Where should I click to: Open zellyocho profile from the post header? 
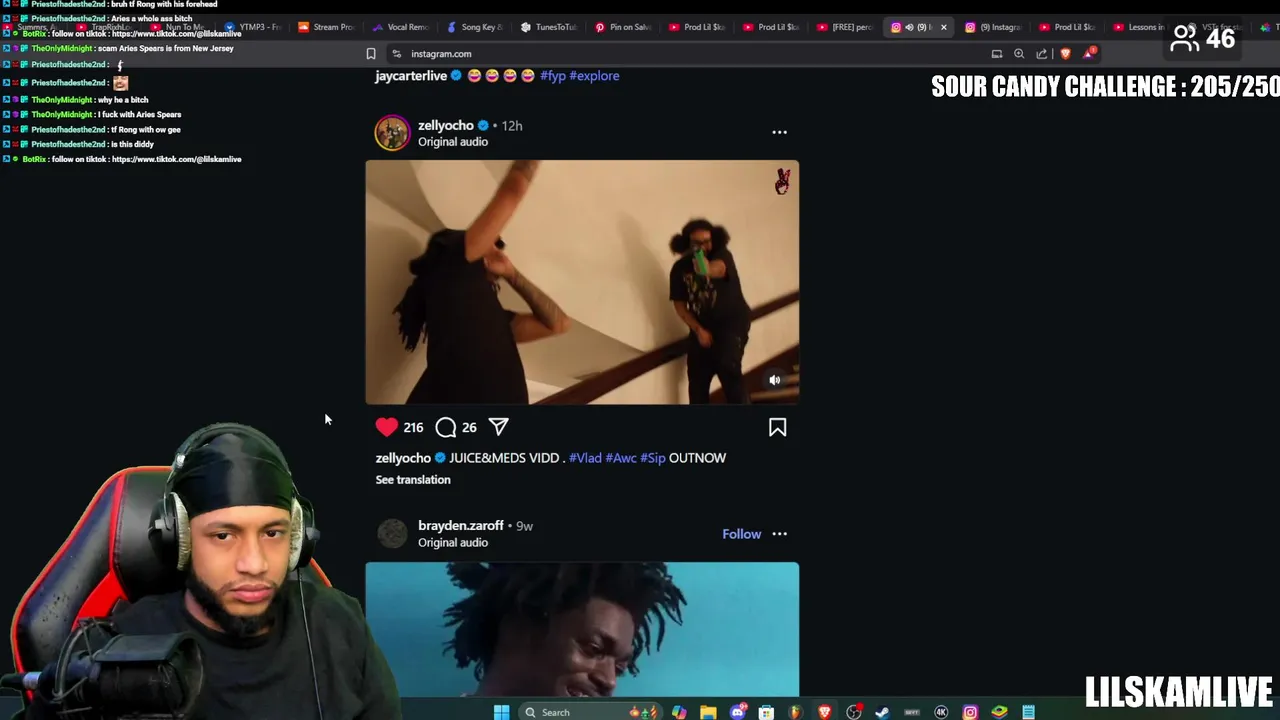click(x=445, y=125)
